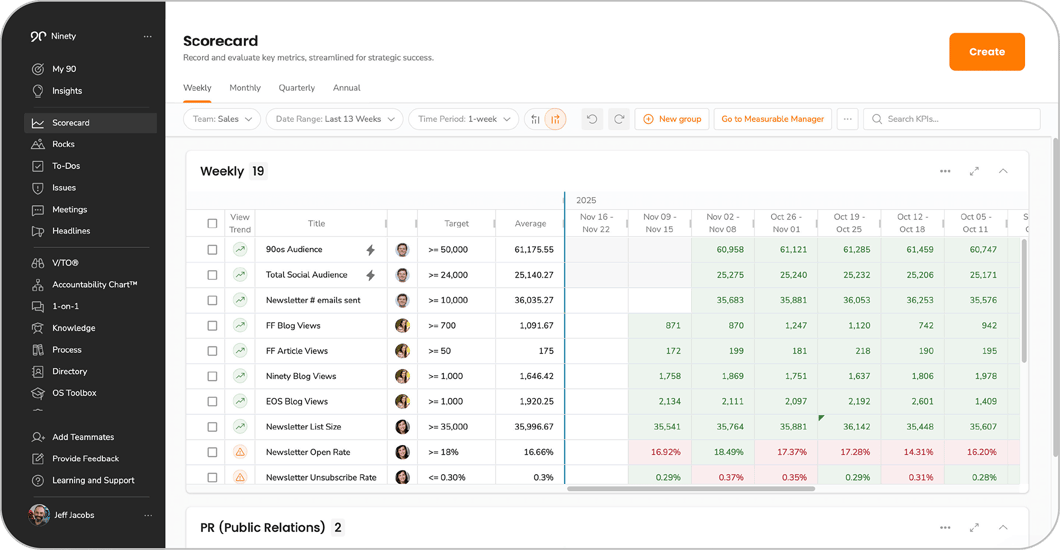Viewport: 1060px width, 550px height.
Task: Switch to the Monthly tab
Action: 245,88
